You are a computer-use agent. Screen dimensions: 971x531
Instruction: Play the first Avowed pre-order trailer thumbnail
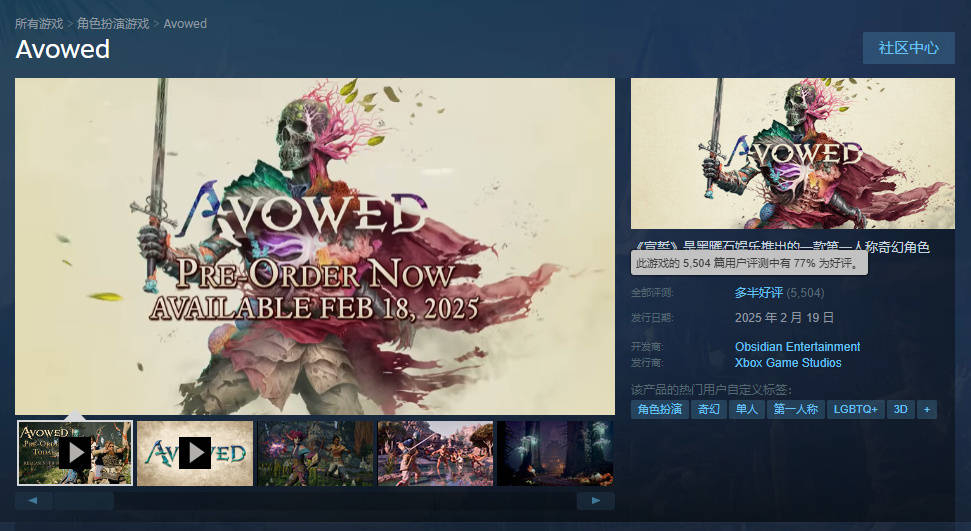pyautogui.click(x=74, y=453)
